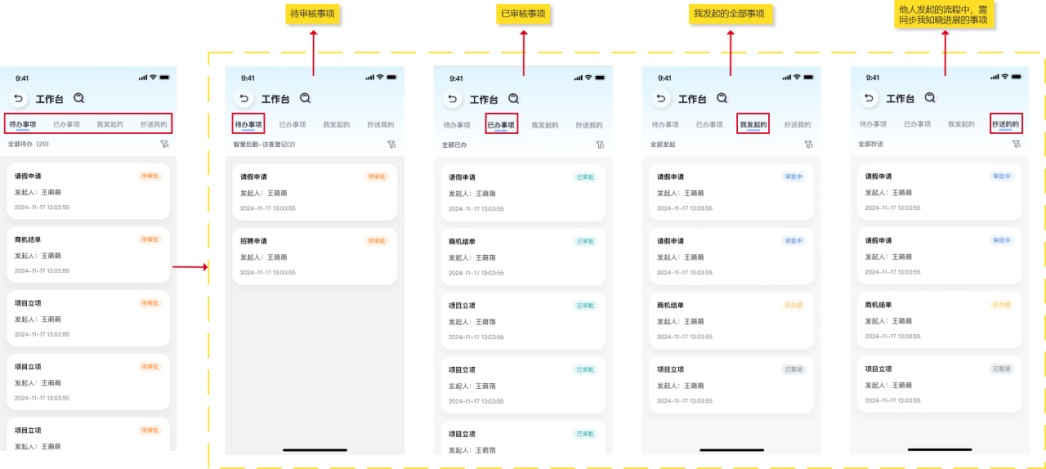
Task: Select the 待办事项 tab in the second phone screen
Action: click(x=249, y=124)
